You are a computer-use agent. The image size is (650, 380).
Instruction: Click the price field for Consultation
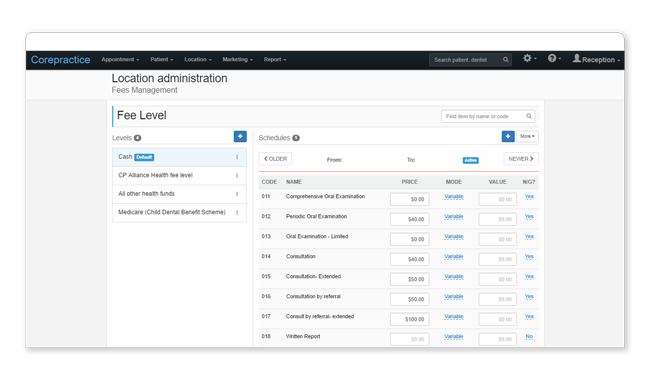410,259
